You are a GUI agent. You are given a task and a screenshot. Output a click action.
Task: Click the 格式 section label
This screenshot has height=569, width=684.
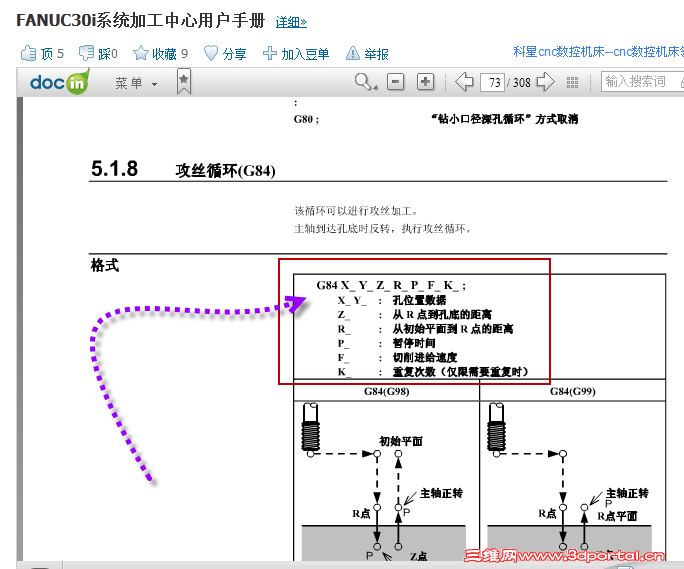105,265
